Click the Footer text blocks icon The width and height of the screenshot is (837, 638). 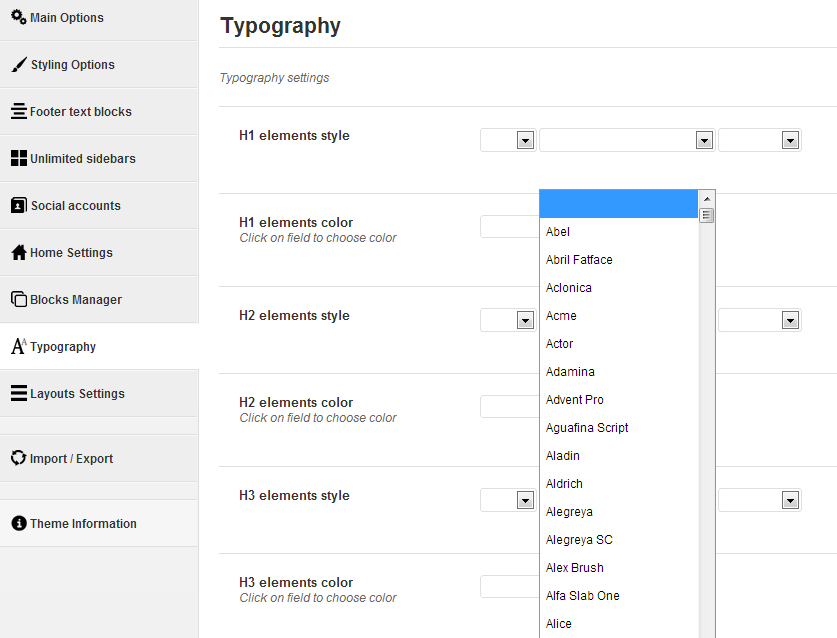click(x=19, y=111)
